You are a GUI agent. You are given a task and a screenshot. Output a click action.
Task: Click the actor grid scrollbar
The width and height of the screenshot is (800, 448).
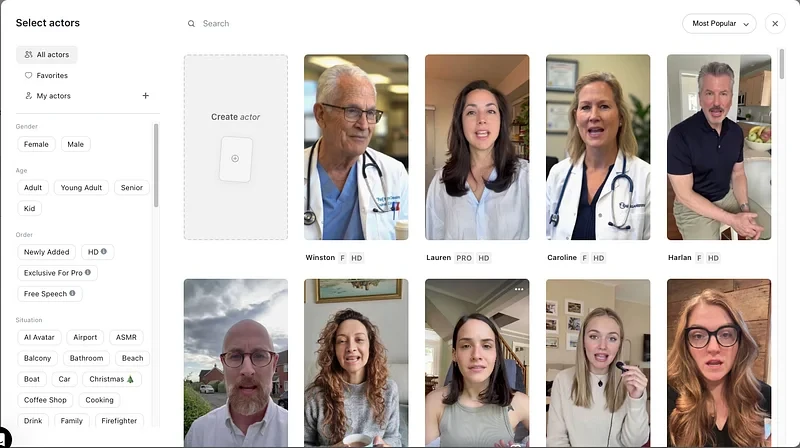tap(782, 64)
